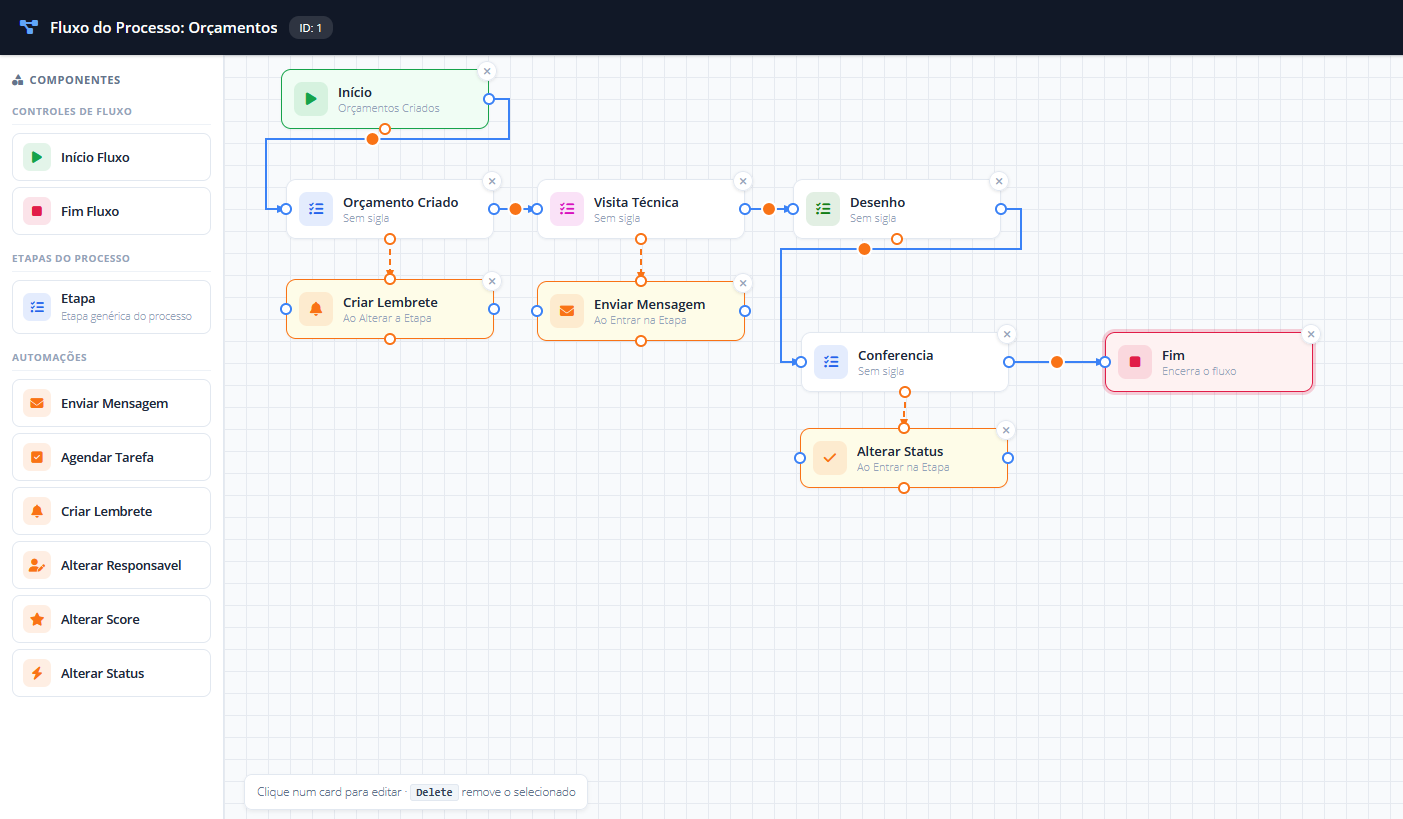Click the Orçamento Criado node title

pyautogui.click(x=400, y=202)
